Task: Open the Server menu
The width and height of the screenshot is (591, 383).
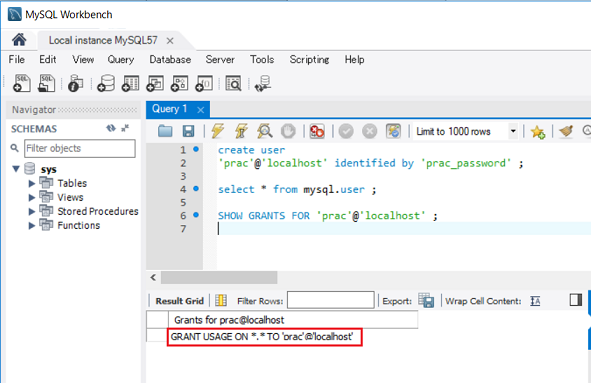Action: pyautogui.click(x=220, y=60)
